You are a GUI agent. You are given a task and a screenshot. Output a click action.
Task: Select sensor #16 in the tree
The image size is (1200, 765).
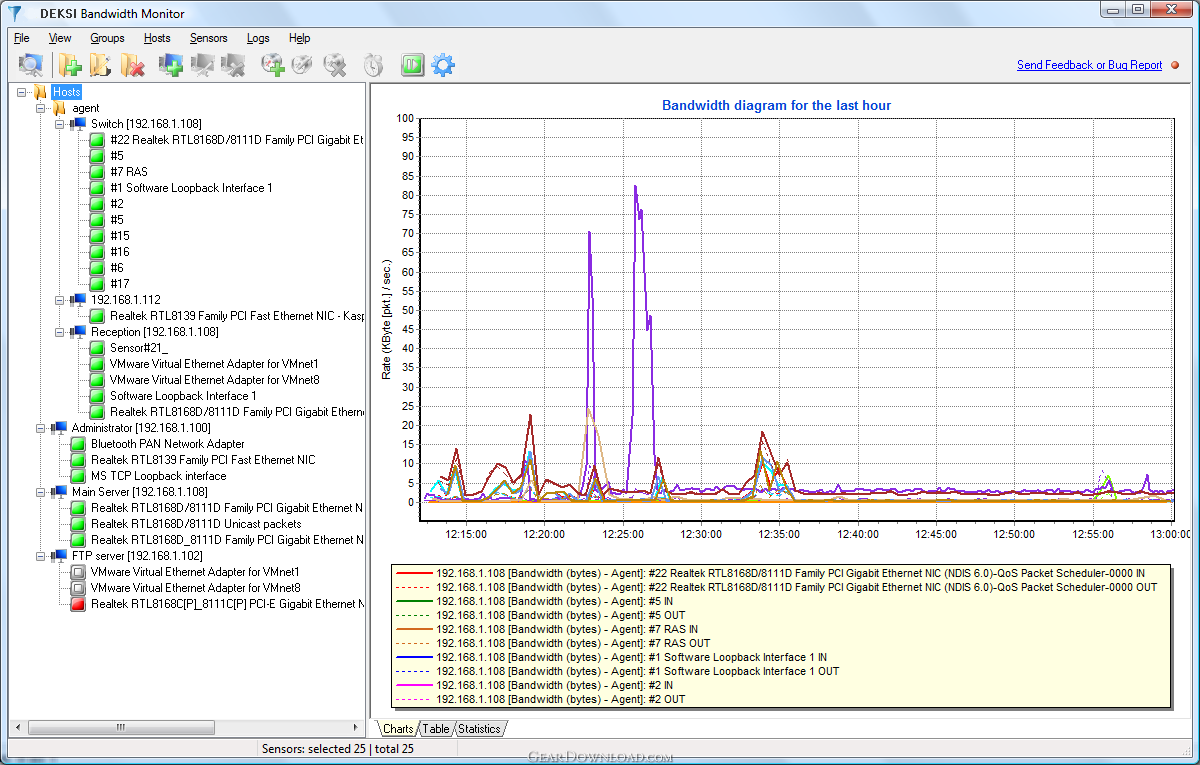coord(119,252)
